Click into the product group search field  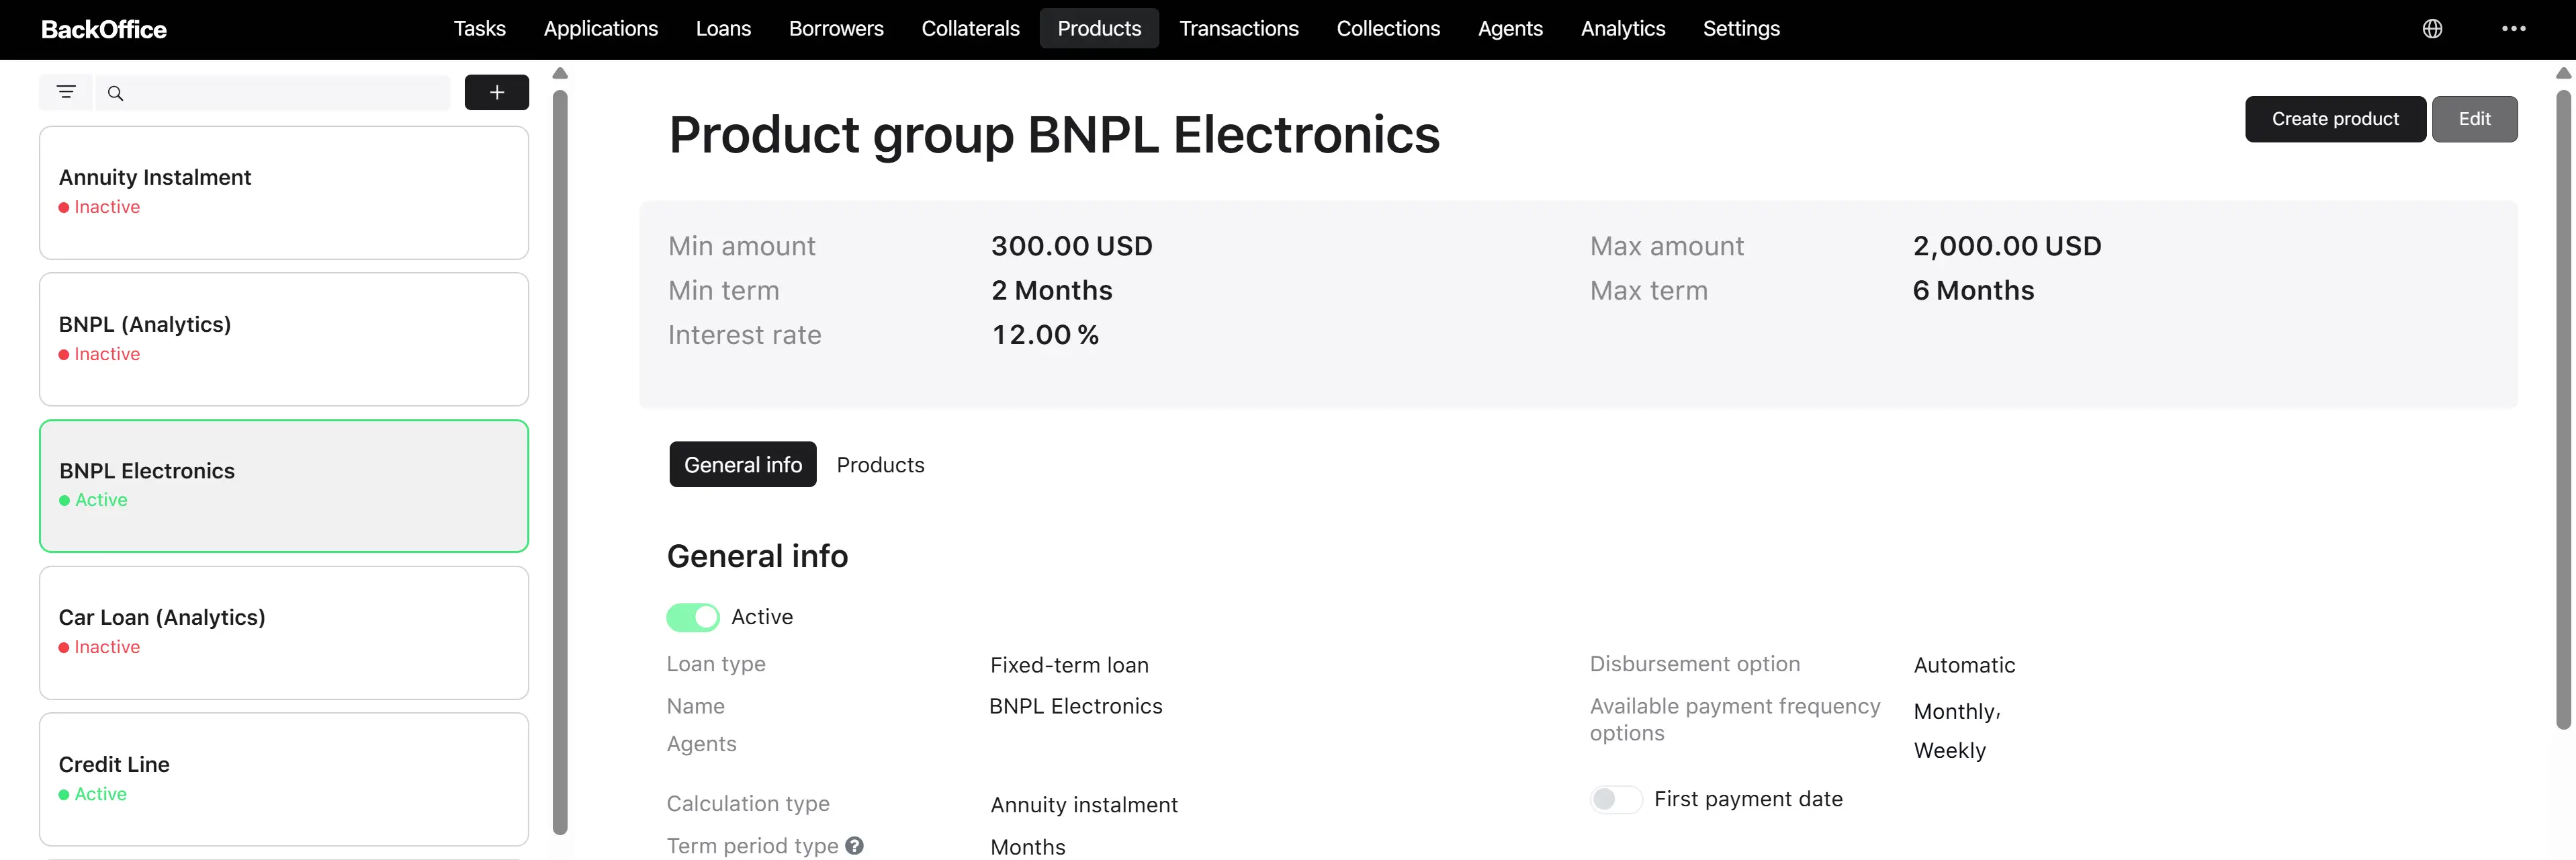[273, 93]
